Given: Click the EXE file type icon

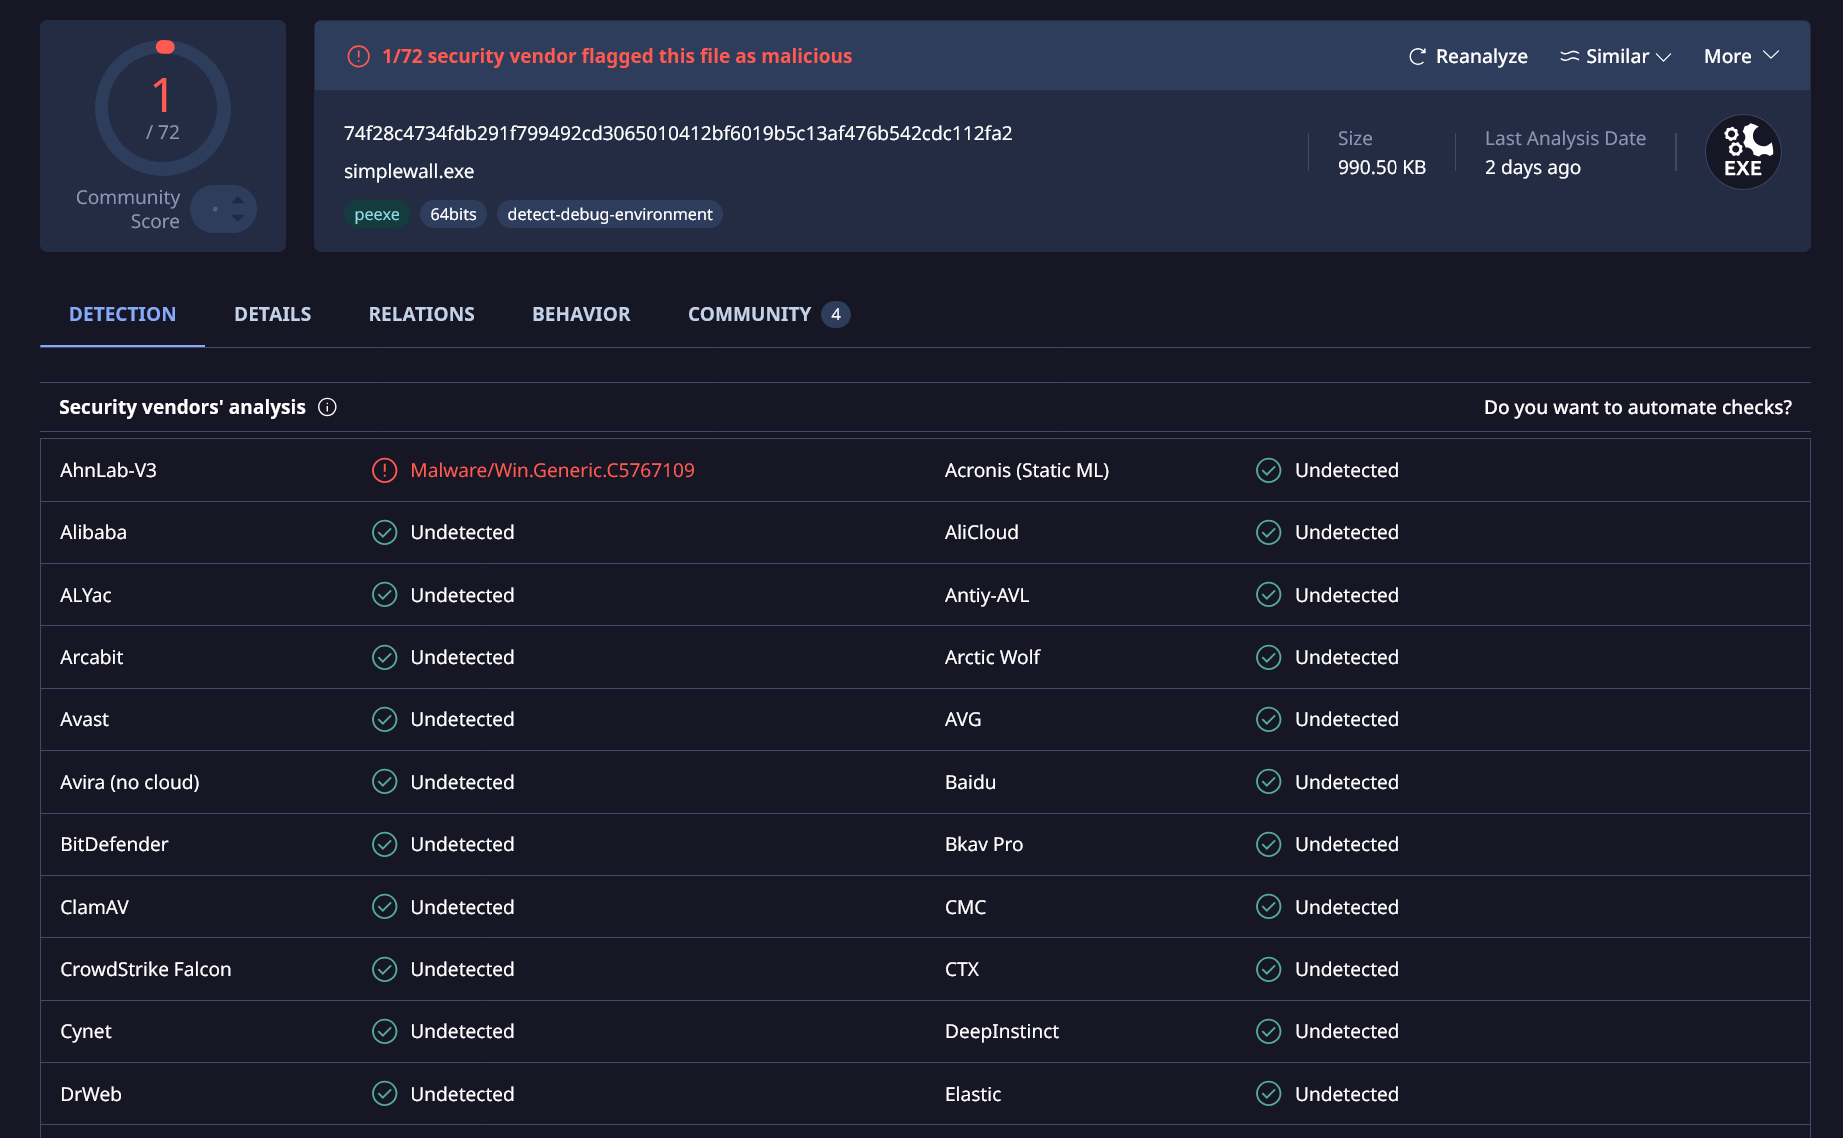Looking at the screenshot, I should click(1743, 152).
